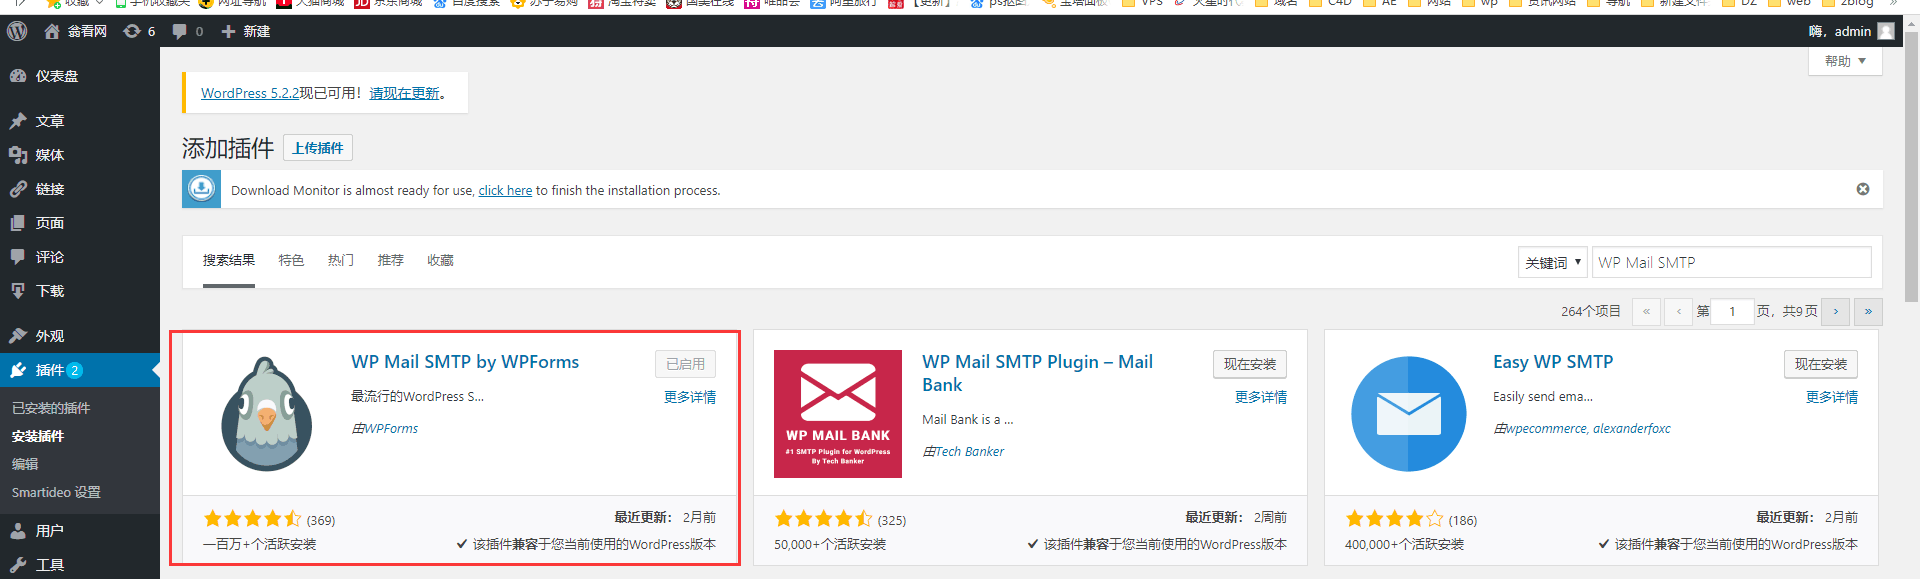Open the wpecommerce author link
1920x579 pixels.
click(x=1546, y=428)
